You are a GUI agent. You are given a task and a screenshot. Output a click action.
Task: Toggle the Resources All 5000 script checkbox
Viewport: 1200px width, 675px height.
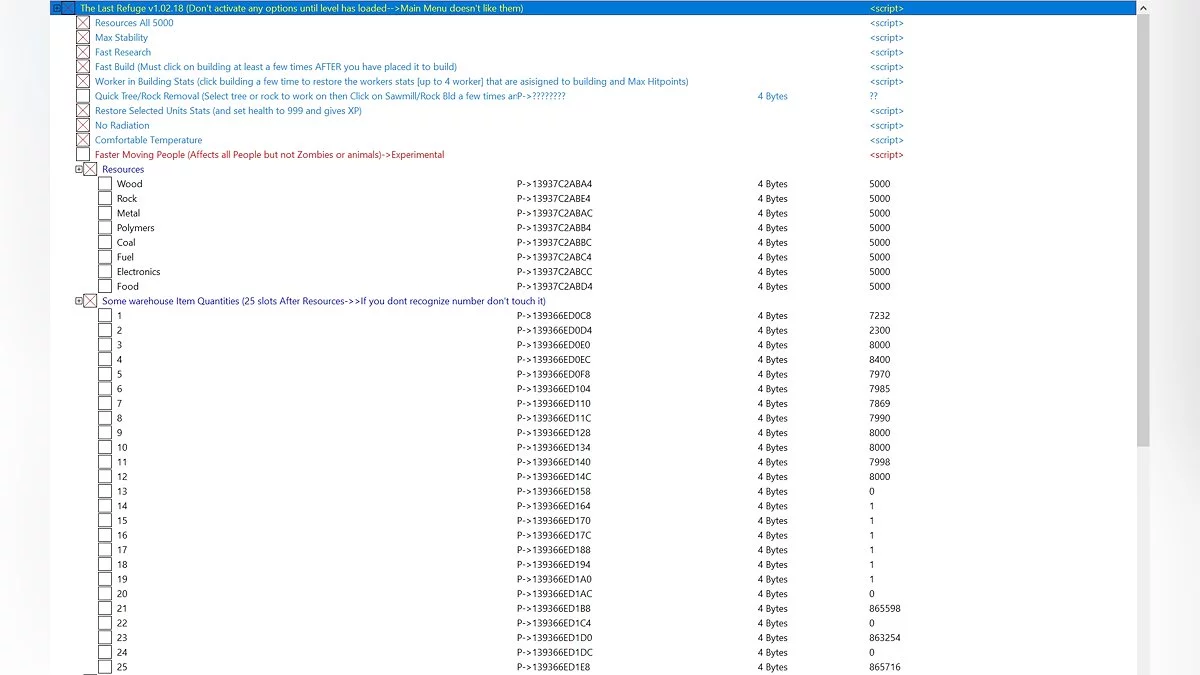[83, 23]
